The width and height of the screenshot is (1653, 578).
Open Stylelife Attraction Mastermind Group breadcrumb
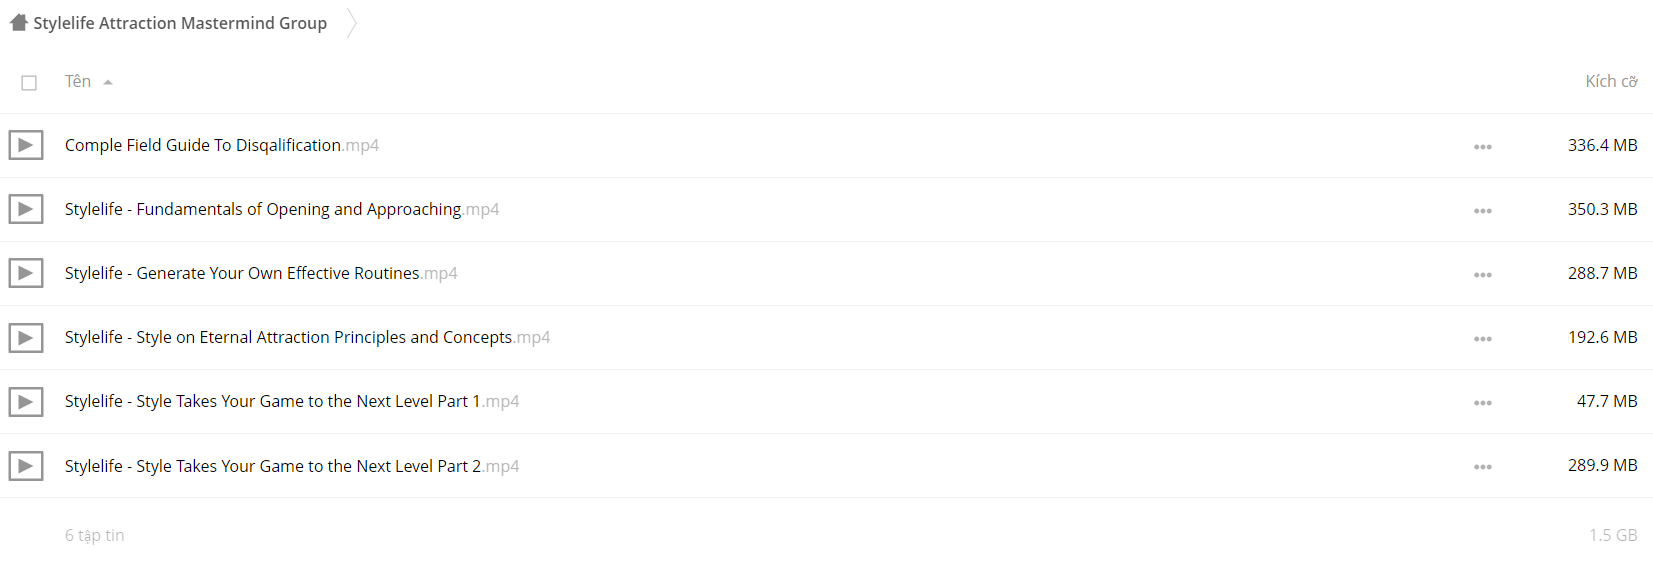click(x=180, y=23)
